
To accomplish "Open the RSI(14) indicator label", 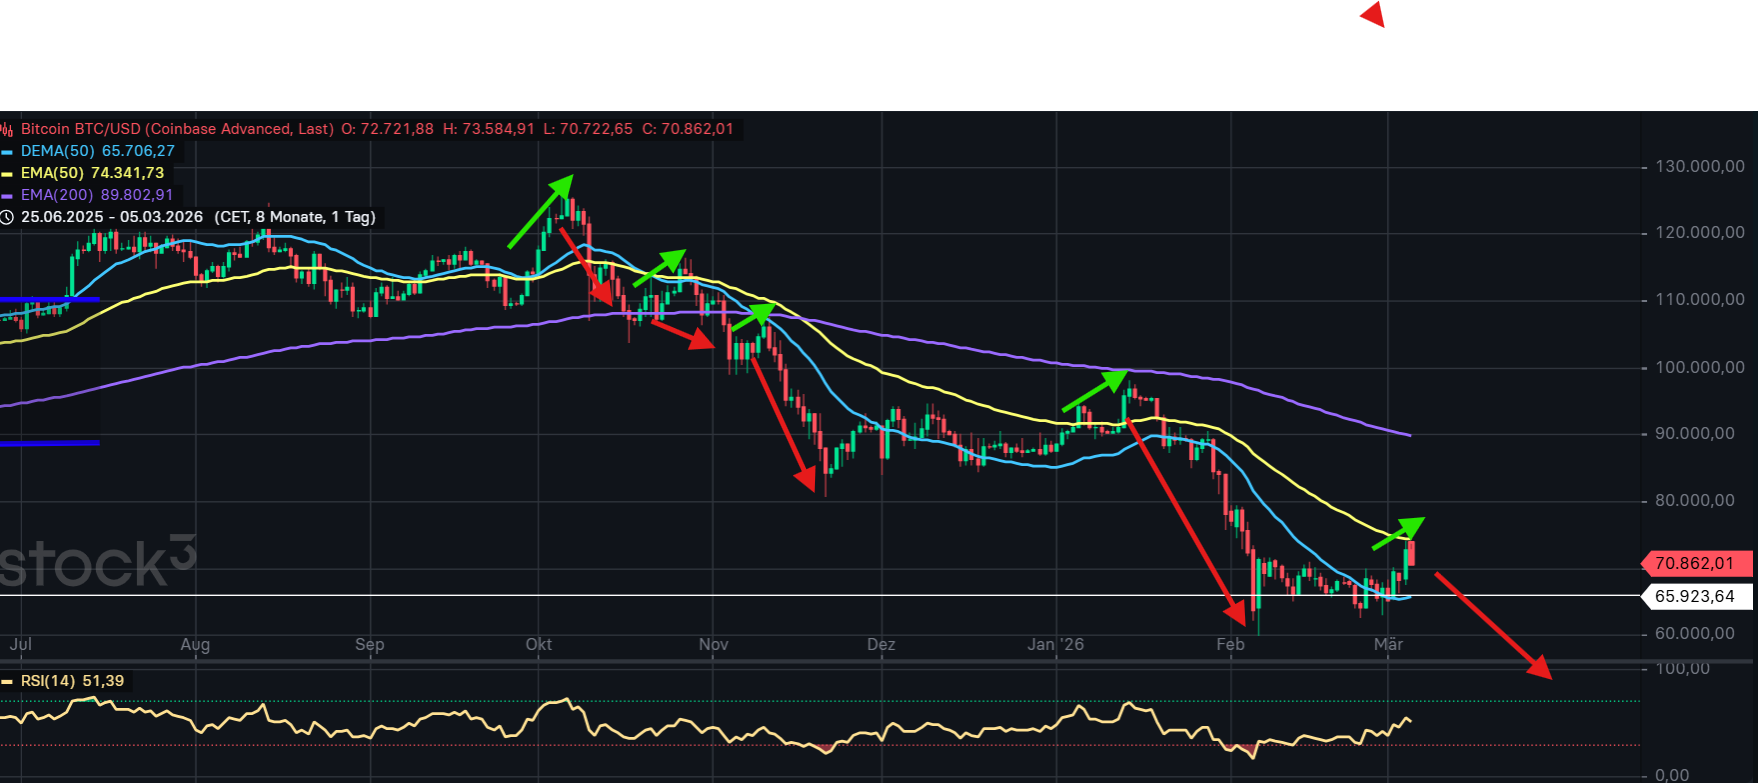I will pos(48,681).
